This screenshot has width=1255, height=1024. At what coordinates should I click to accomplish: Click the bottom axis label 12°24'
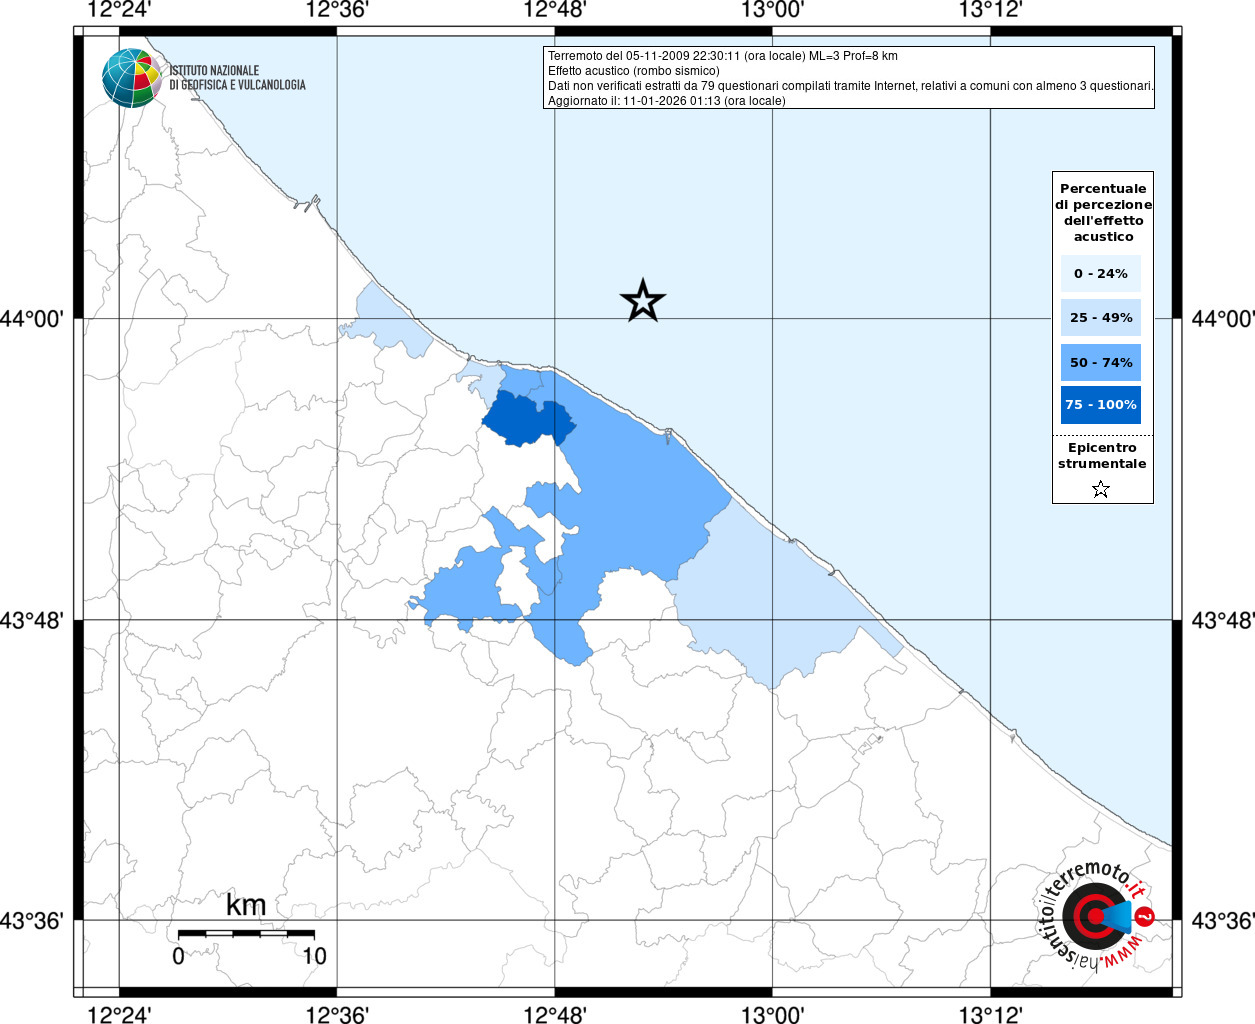[119, 1014]
